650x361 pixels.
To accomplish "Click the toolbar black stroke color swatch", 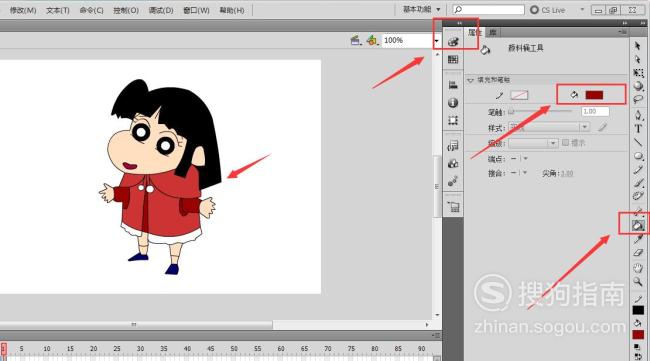I will point(638,310).
